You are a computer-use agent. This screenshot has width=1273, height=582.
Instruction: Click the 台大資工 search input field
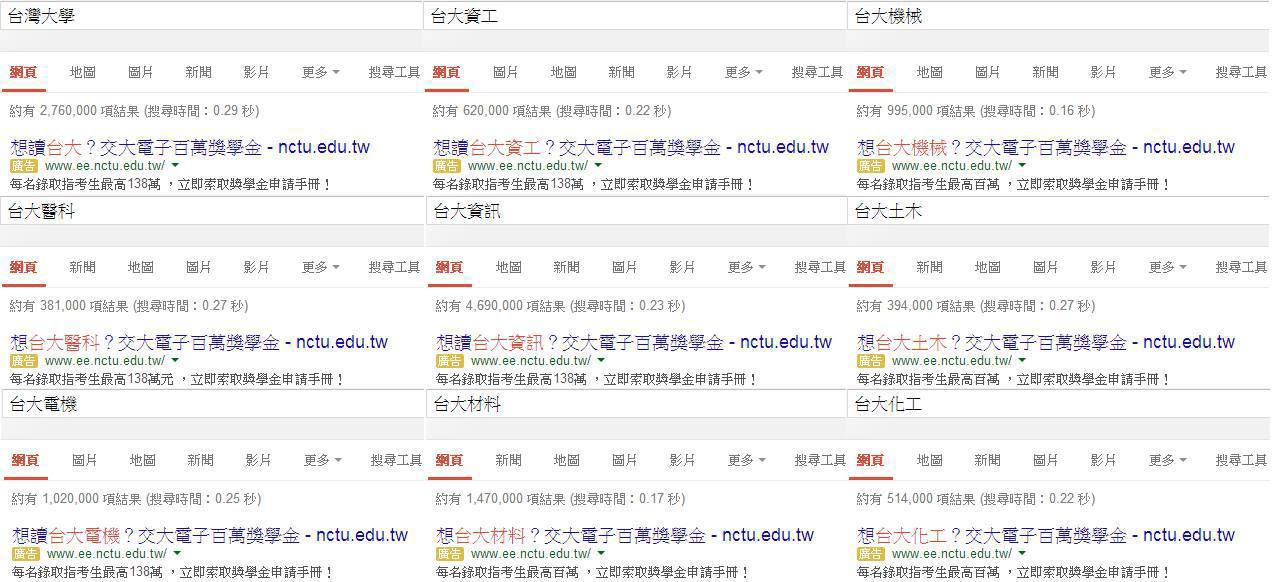click(x=635, y=16)
